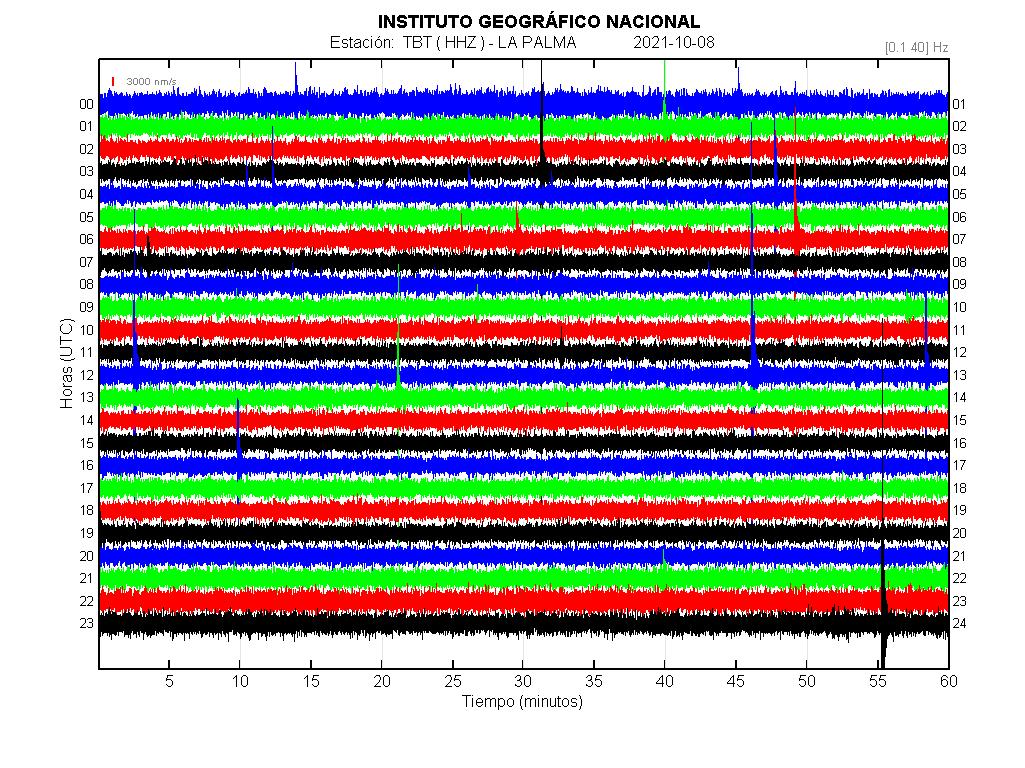1025x768 pixels.
Task: Click the black spike near minute 31 at top
Action: pyautogui.click(x=542, y=130)
